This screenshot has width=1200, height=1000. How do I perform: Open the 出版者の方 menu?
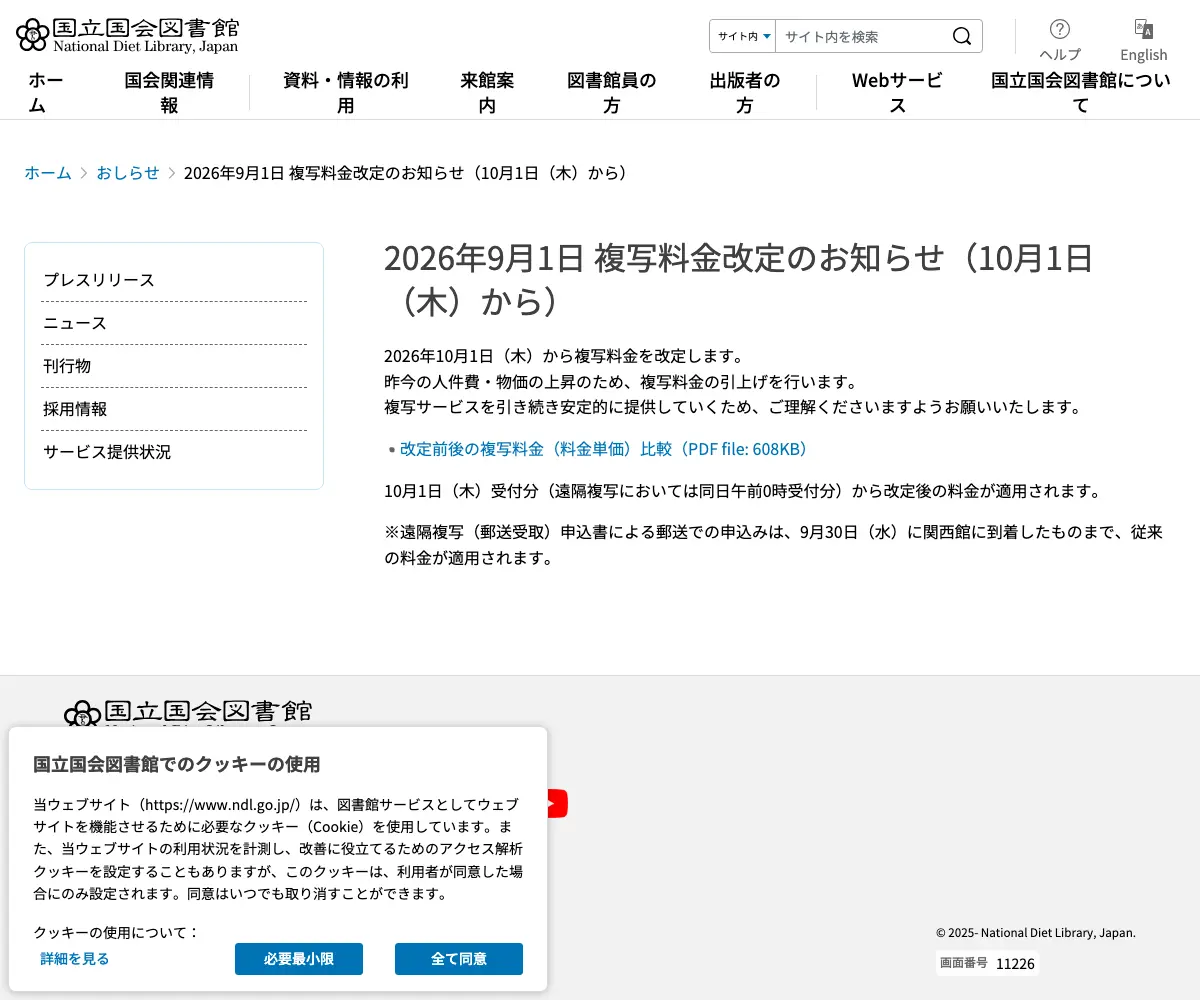(745, 93)
